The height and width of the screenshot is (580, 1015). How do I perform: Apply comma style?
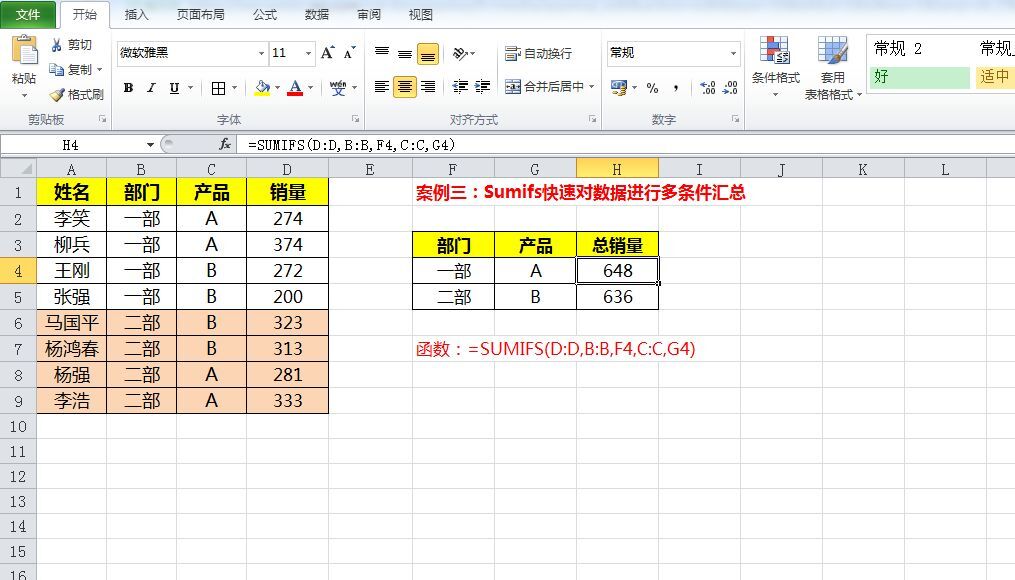tap(676, 87)
